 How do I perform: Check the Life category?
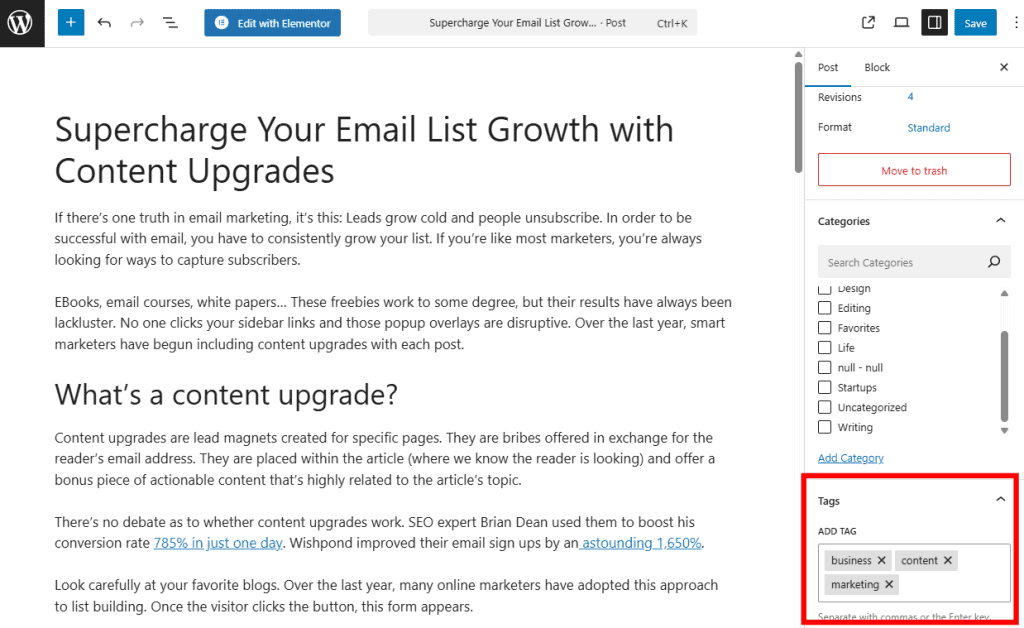pos(825,347)
